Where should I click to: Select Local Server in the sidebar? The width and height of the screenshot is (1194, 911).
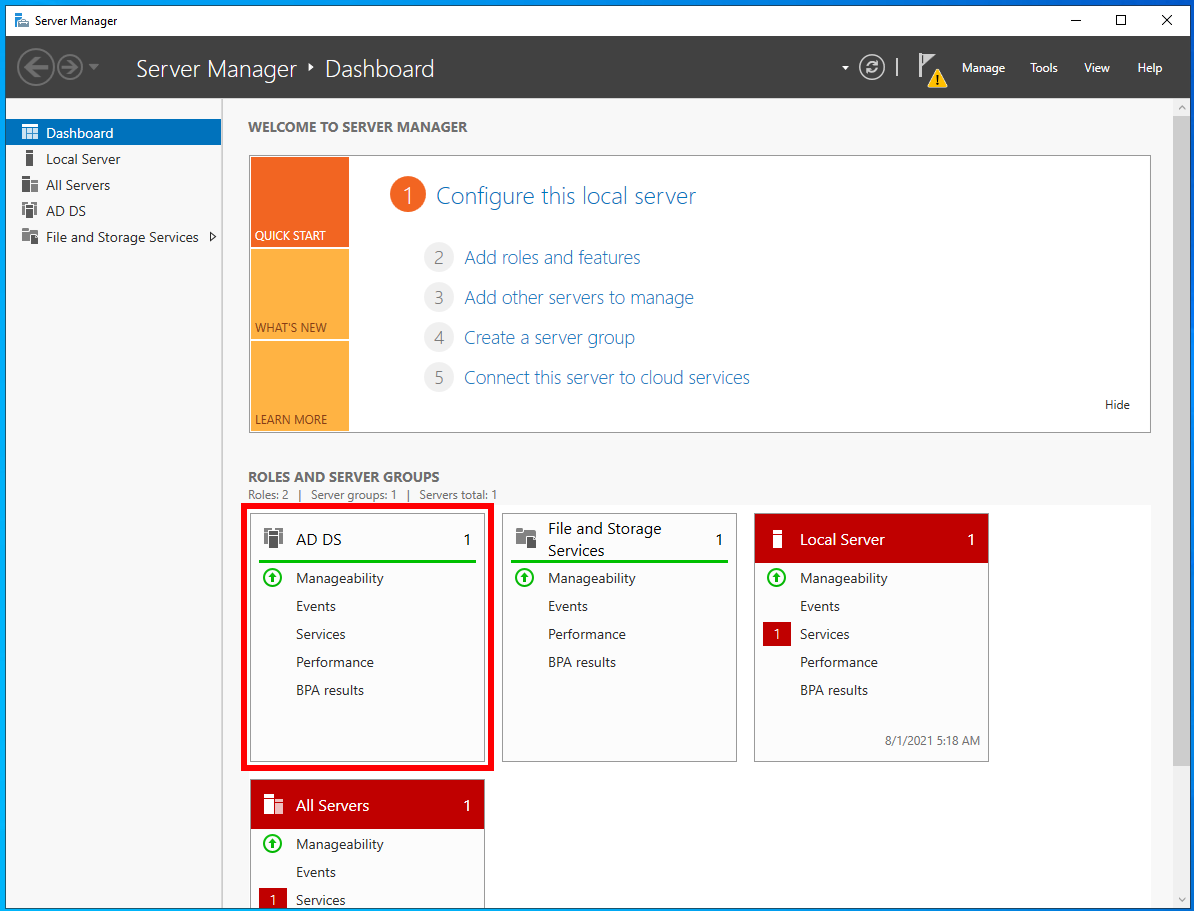(83, 159)
